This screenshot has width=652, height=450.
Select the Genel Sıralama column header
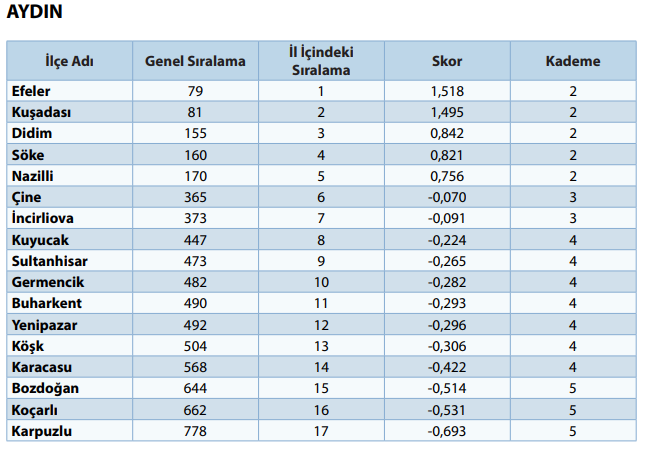click(195, 61)
